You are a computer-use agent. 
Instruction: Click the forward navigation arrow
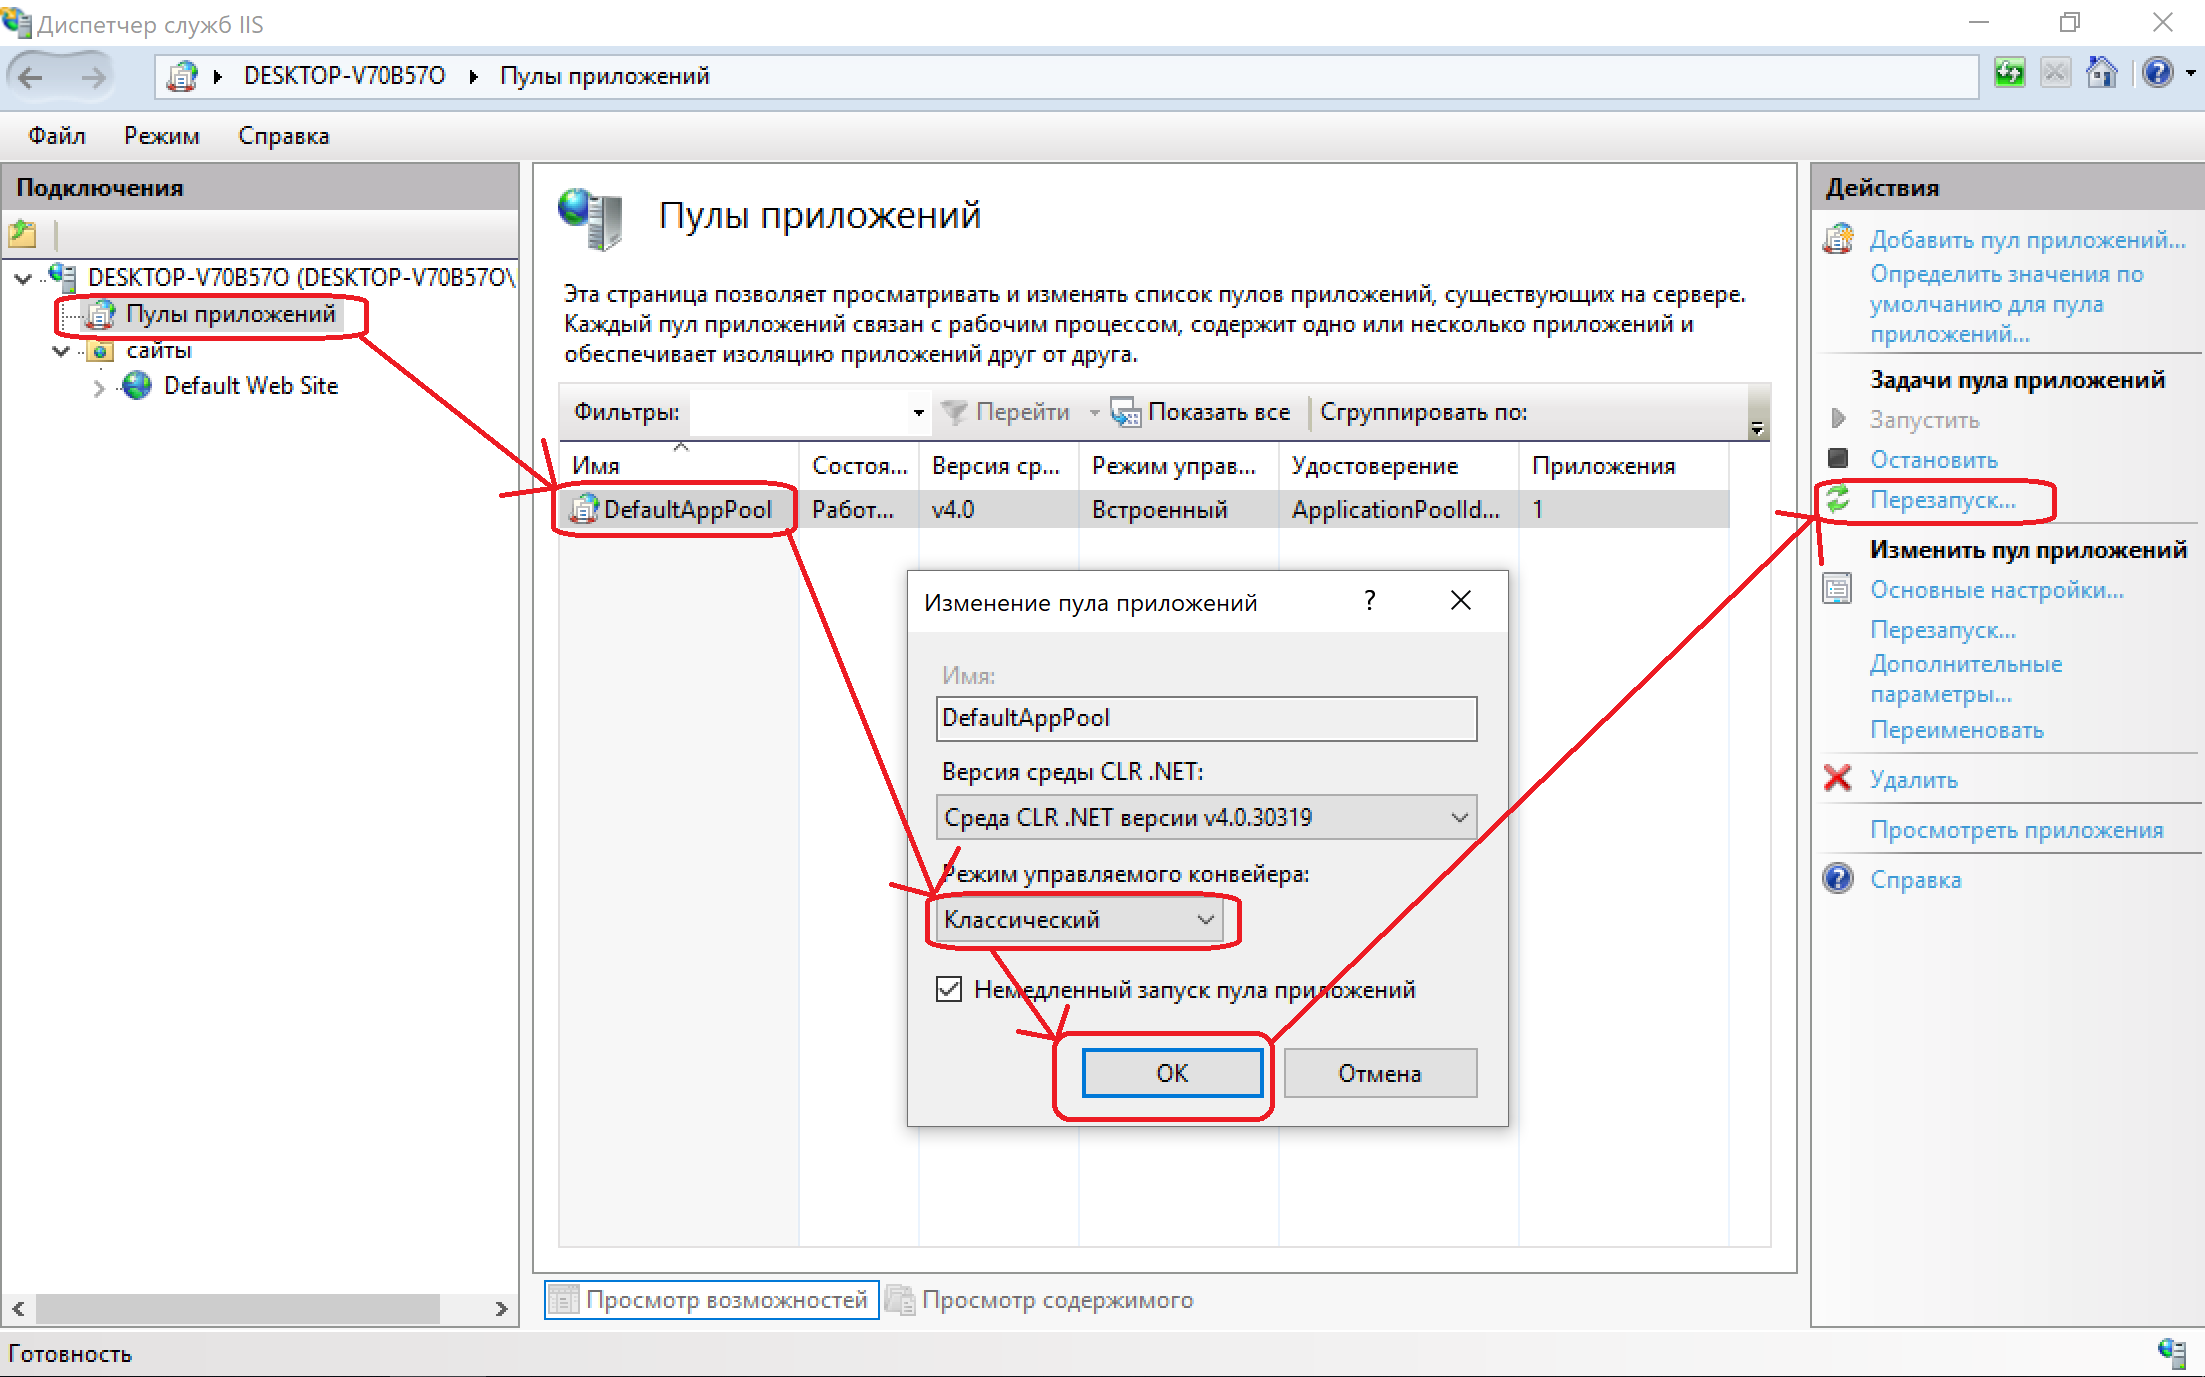click(93, 77)
